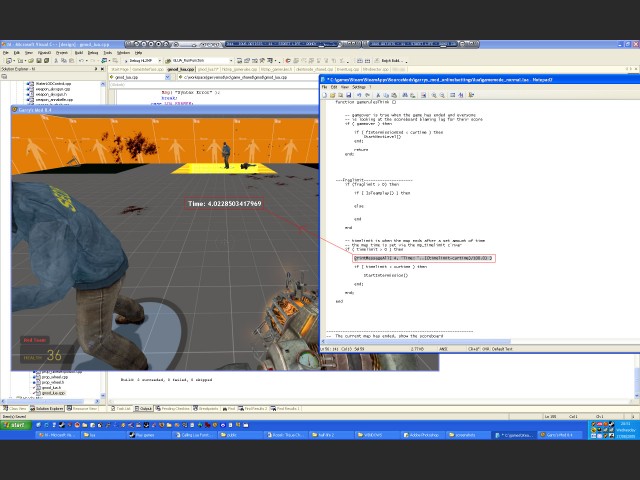Viewport: 640px width, 480px height.
Task: Switch to the Resource View tab
Action: tap(82, 409)
